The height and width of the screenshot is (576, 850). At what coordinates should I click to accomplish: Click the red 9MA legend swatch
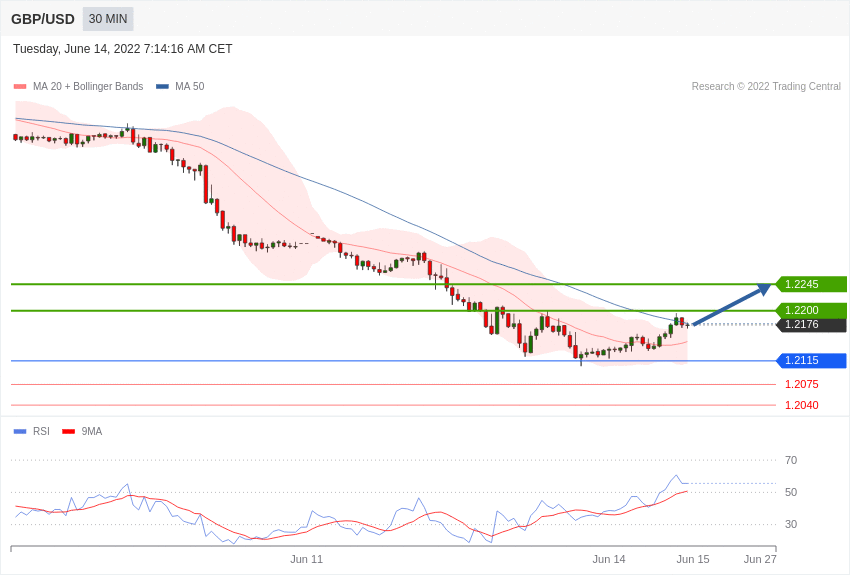point(68,431)
